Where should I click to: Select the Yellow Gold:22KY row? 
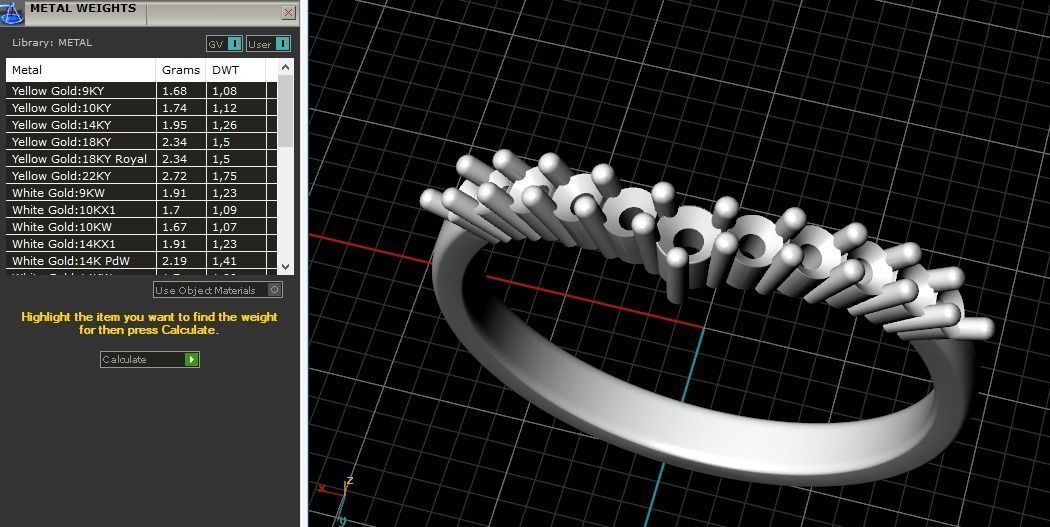(141, 175)
